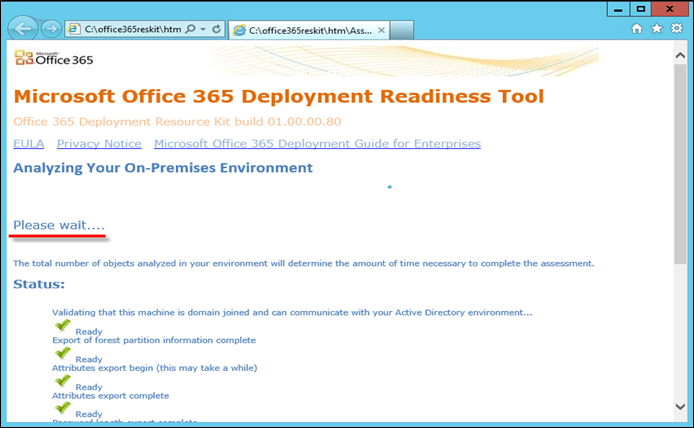Click 'Attributes export begin' status line

point(154,368)
